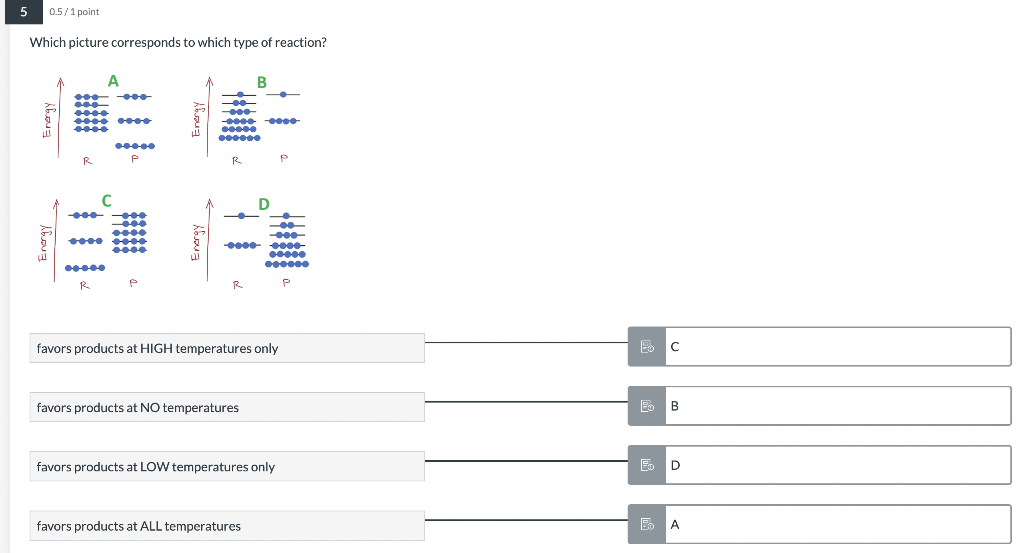This screenshot has width=1024, height=553.
Task: Click the match icon beside answer A
Action: pyautogui.click(x=646, y=524)
